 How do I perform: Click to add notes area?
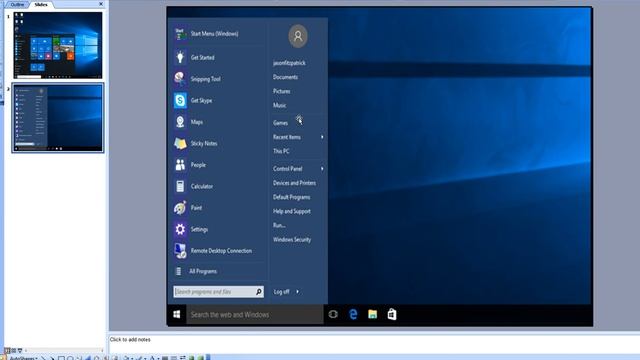[374, 344]
